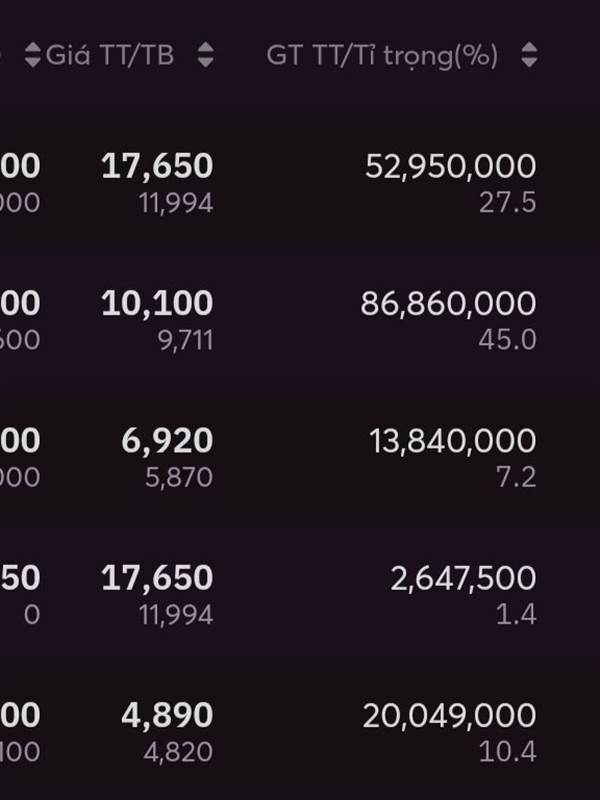This screenshot has height=800, width=600.
Task: Open the row with market value 86,860,000
Action: coord(300,318)
